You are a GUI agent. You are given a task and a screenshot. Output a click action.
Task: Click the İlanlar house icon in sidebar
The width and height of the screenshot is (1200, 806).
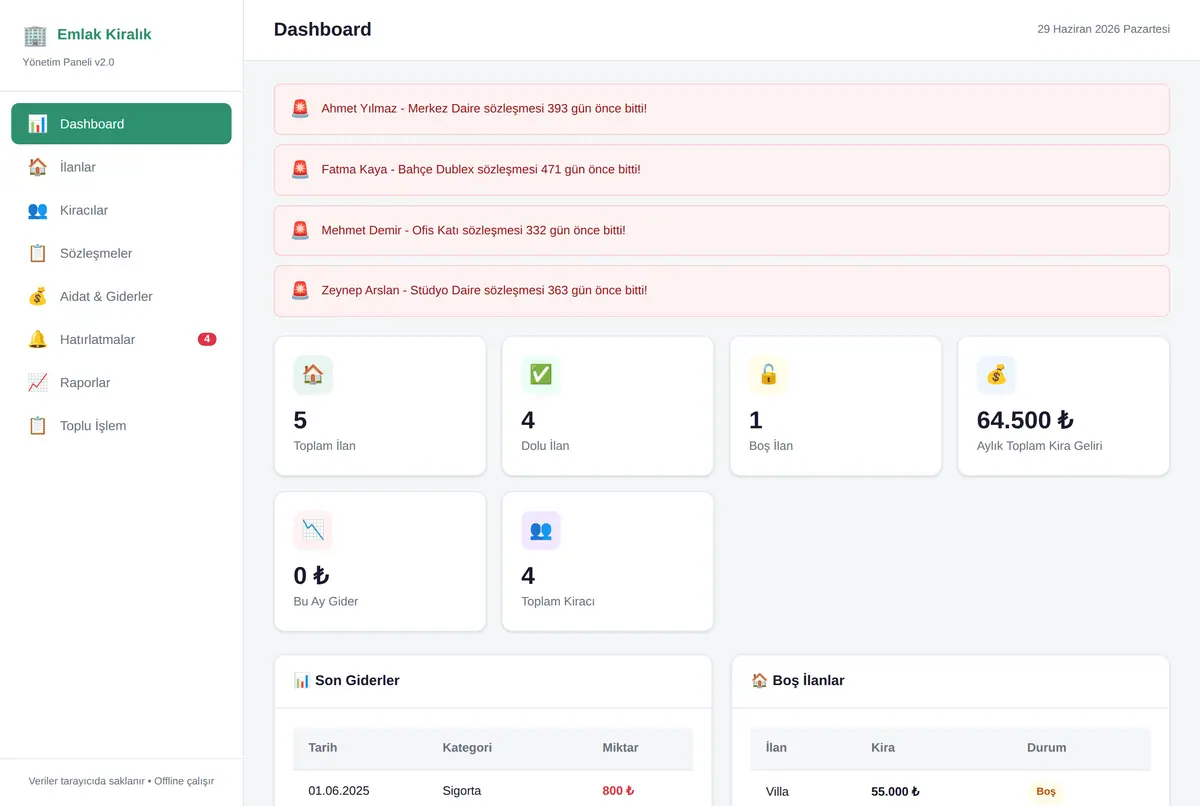point(38,167)
